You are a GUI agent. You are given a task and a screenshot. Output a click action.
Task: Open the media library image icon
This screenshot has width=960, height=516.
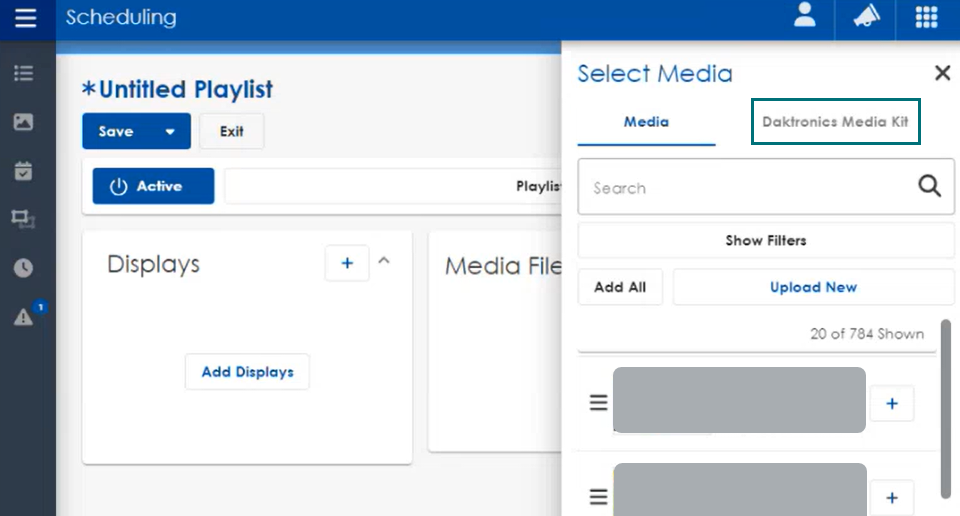coord(23,122)
